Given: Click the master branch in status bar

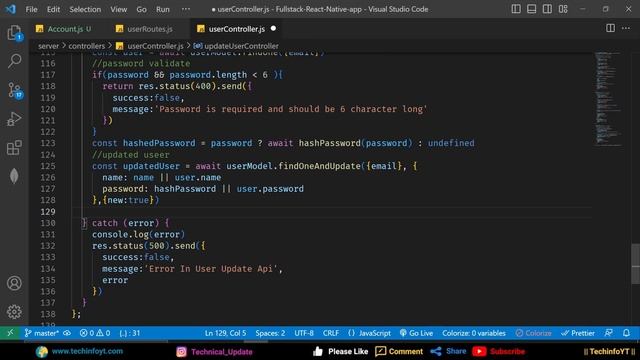Looking at the screenshot, I should point(42,333).
